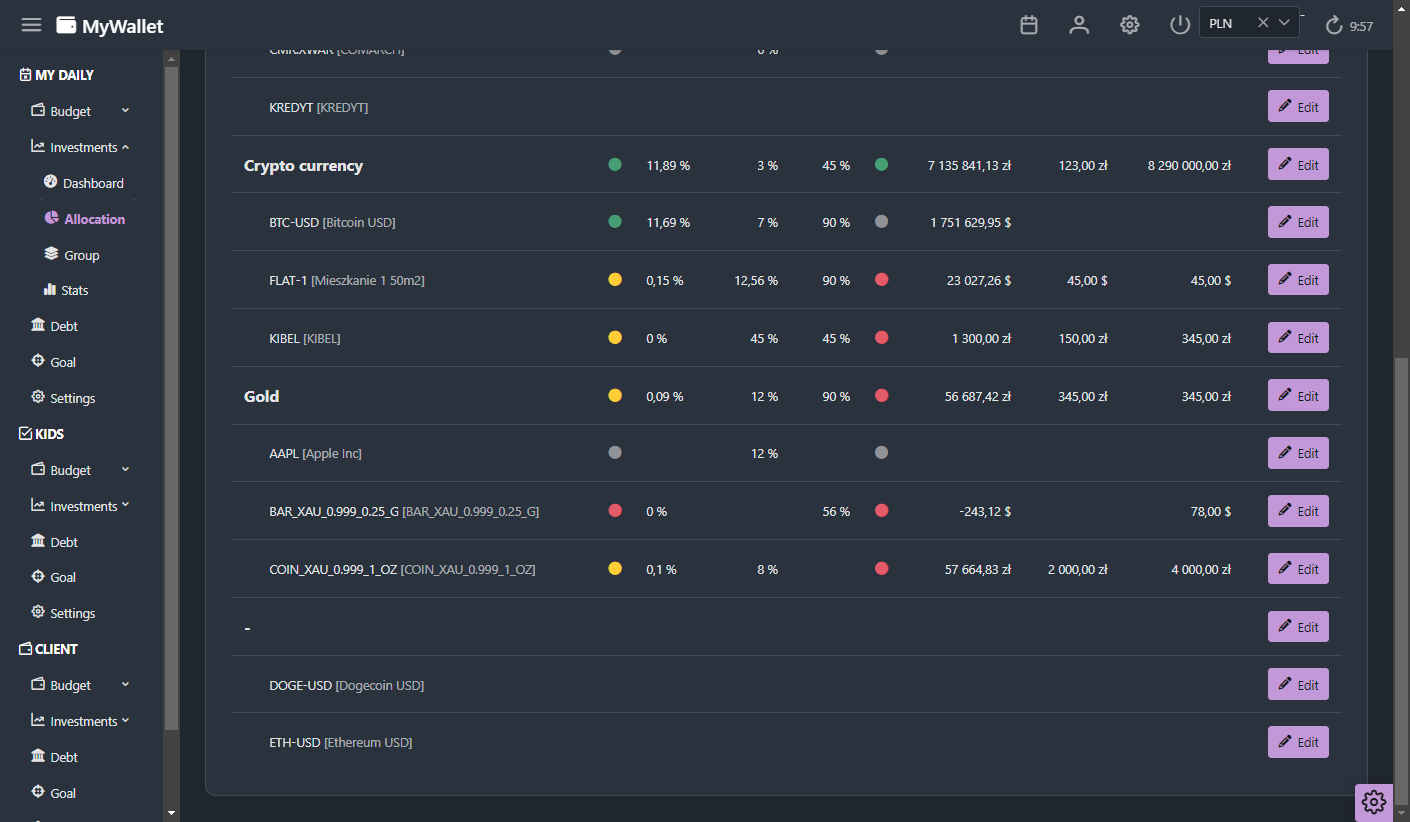Expand Budget under MY DAILY
This screenshot has width=1410, height=822.
click(x=81, y=111)
